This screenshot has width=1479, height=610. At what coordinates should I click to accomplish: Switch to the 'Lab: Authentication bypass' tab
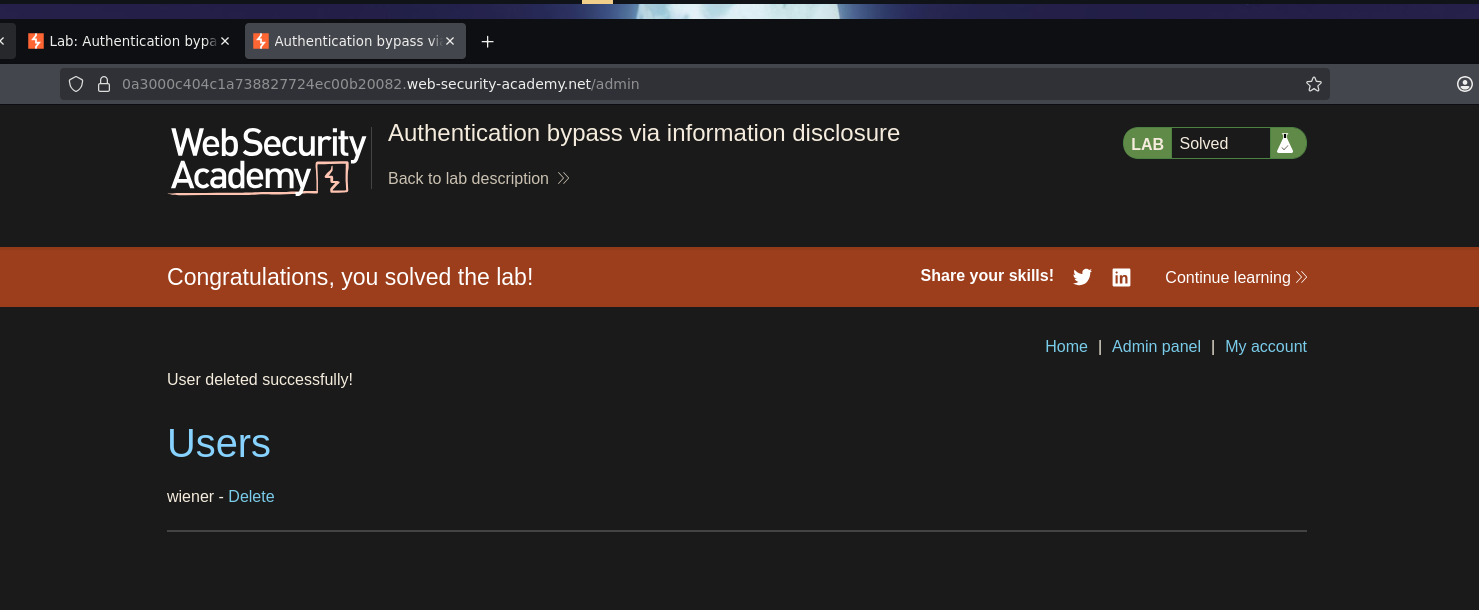(129, 41)
